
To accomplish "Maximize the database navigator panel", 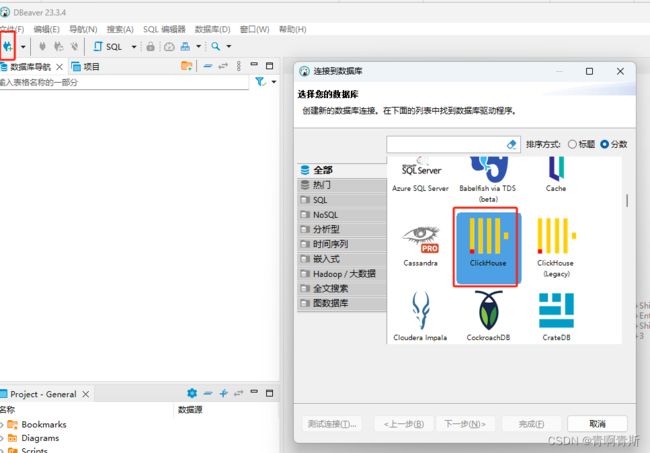I will point(269,66).
